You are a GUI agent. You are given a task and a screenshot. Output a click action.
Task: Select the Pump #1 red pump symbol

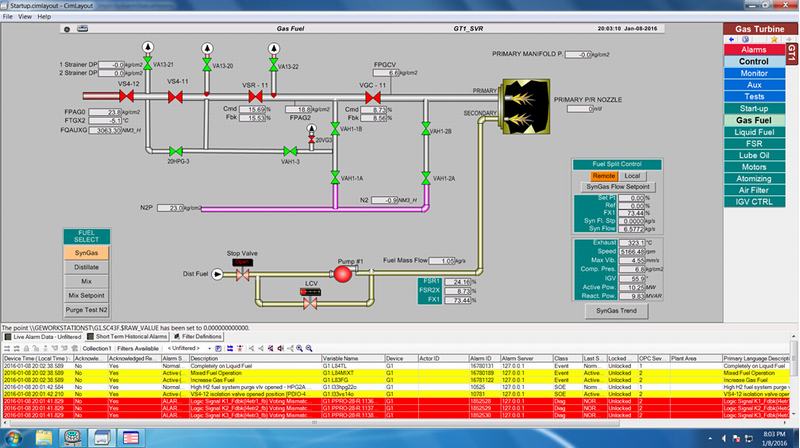click(343, 274)
